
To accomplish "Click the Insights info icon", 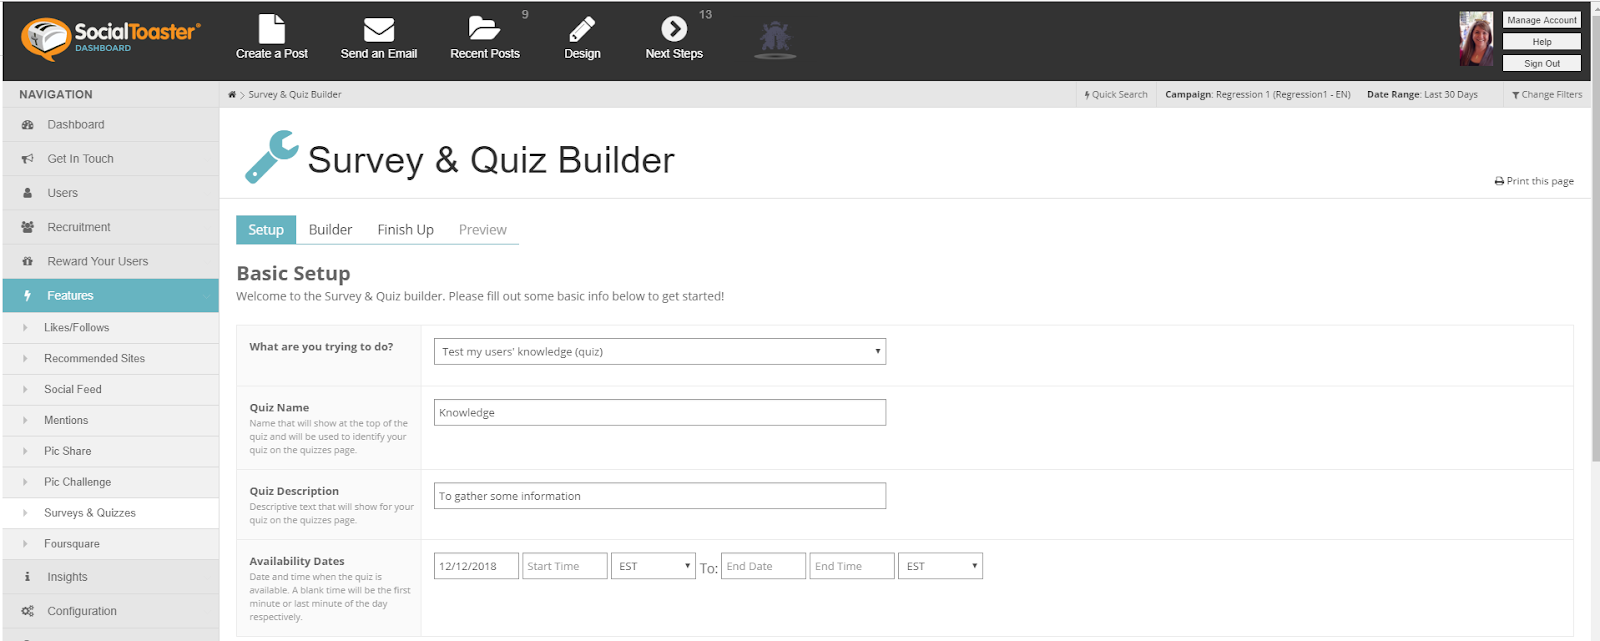I will [27, 577].
